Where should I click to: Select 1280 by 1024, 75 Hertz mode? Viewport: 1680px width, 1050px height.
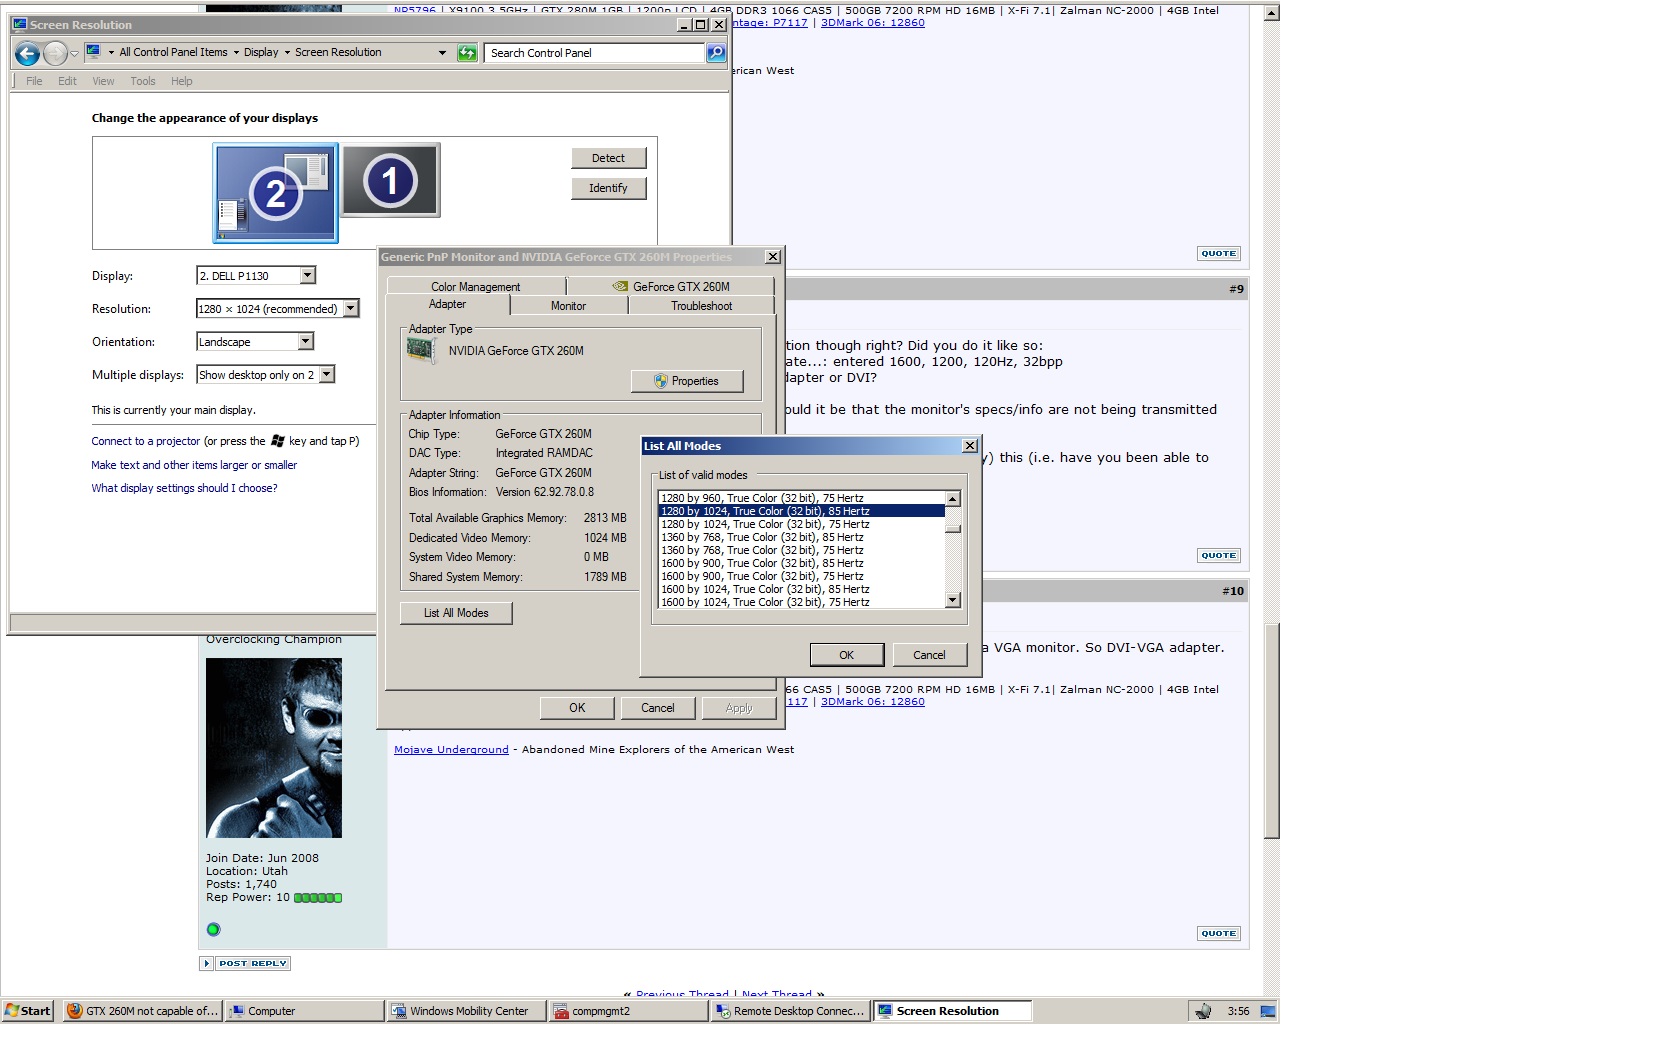pos(801,524)
